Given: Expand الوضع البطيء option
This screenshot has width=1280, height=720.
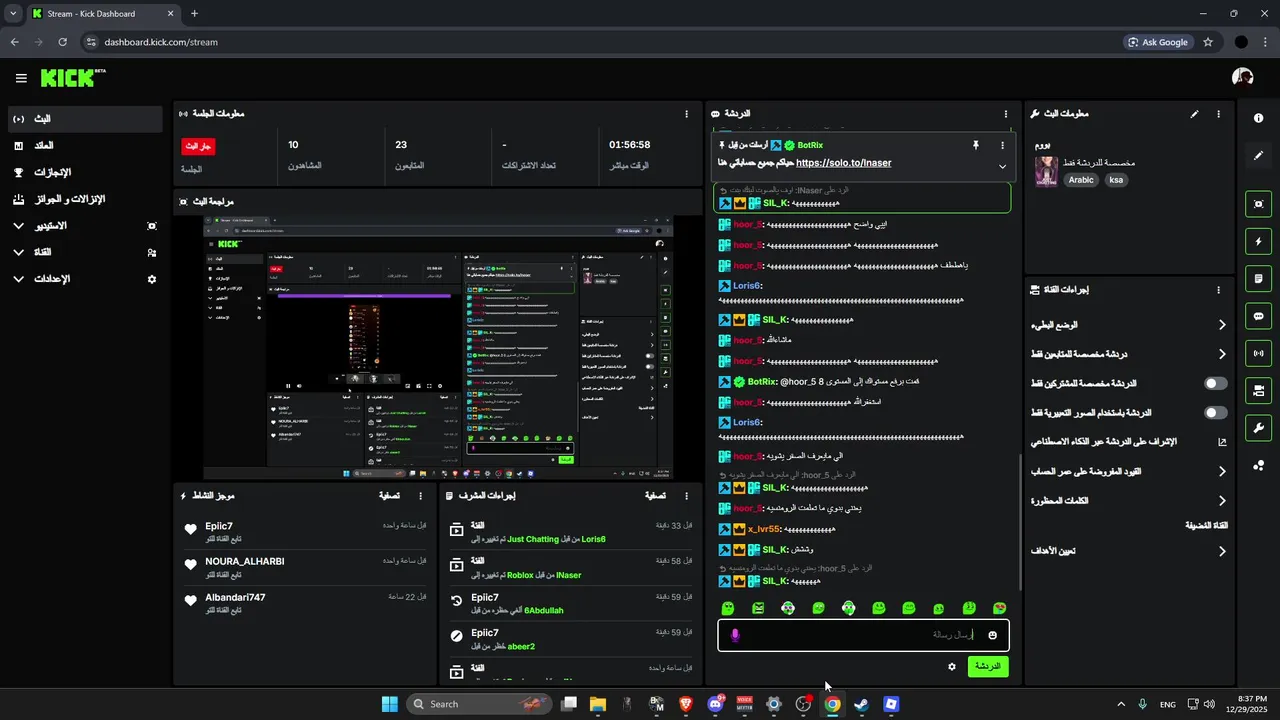Looking at the screenshot, I should pyautogui.click(x=1129, y=325).
